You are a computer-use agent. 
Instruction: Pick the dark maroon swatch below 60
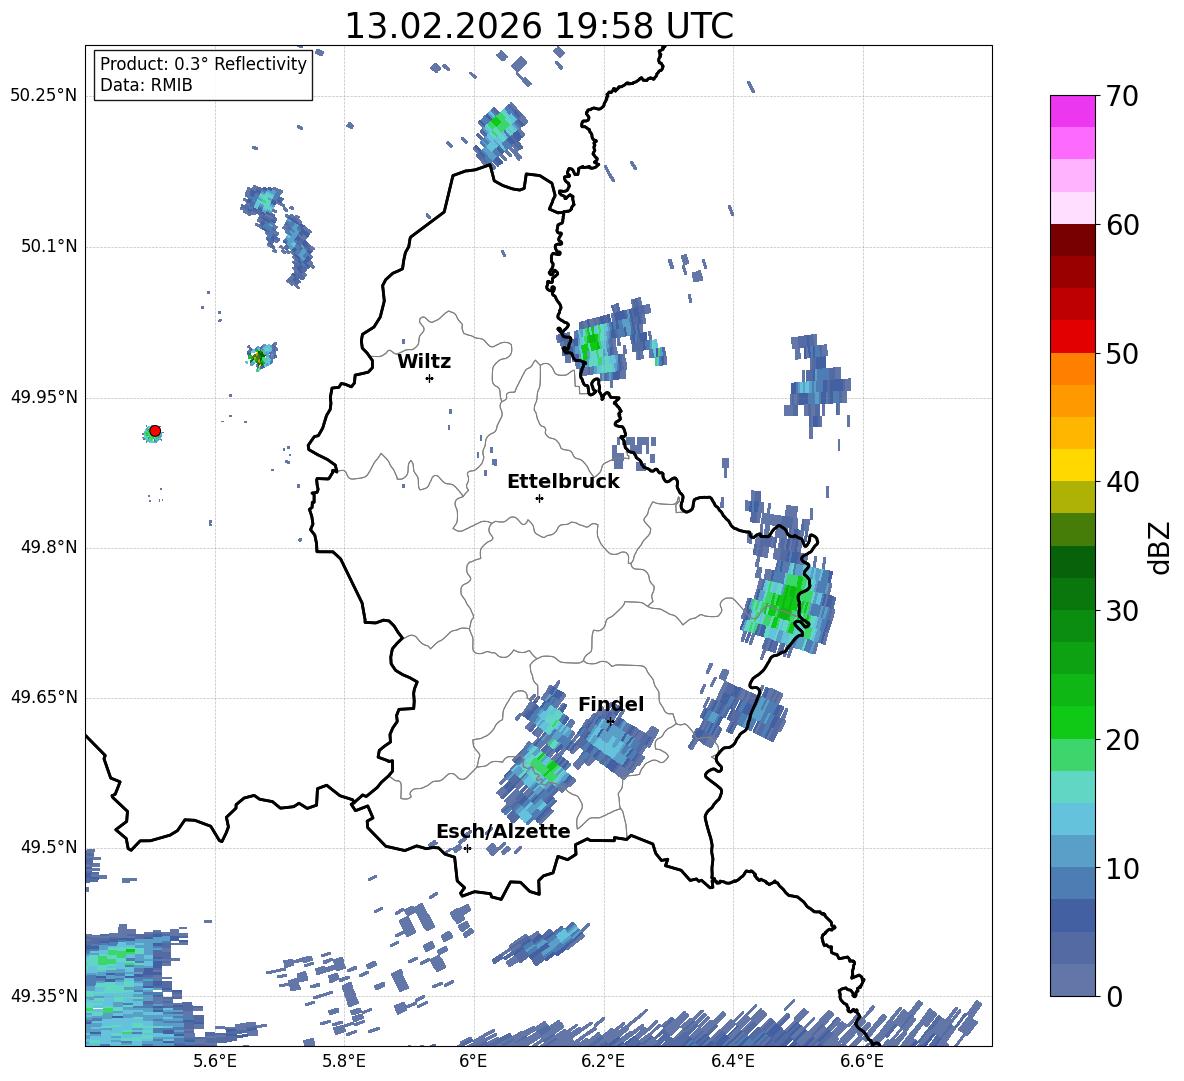1073,240
